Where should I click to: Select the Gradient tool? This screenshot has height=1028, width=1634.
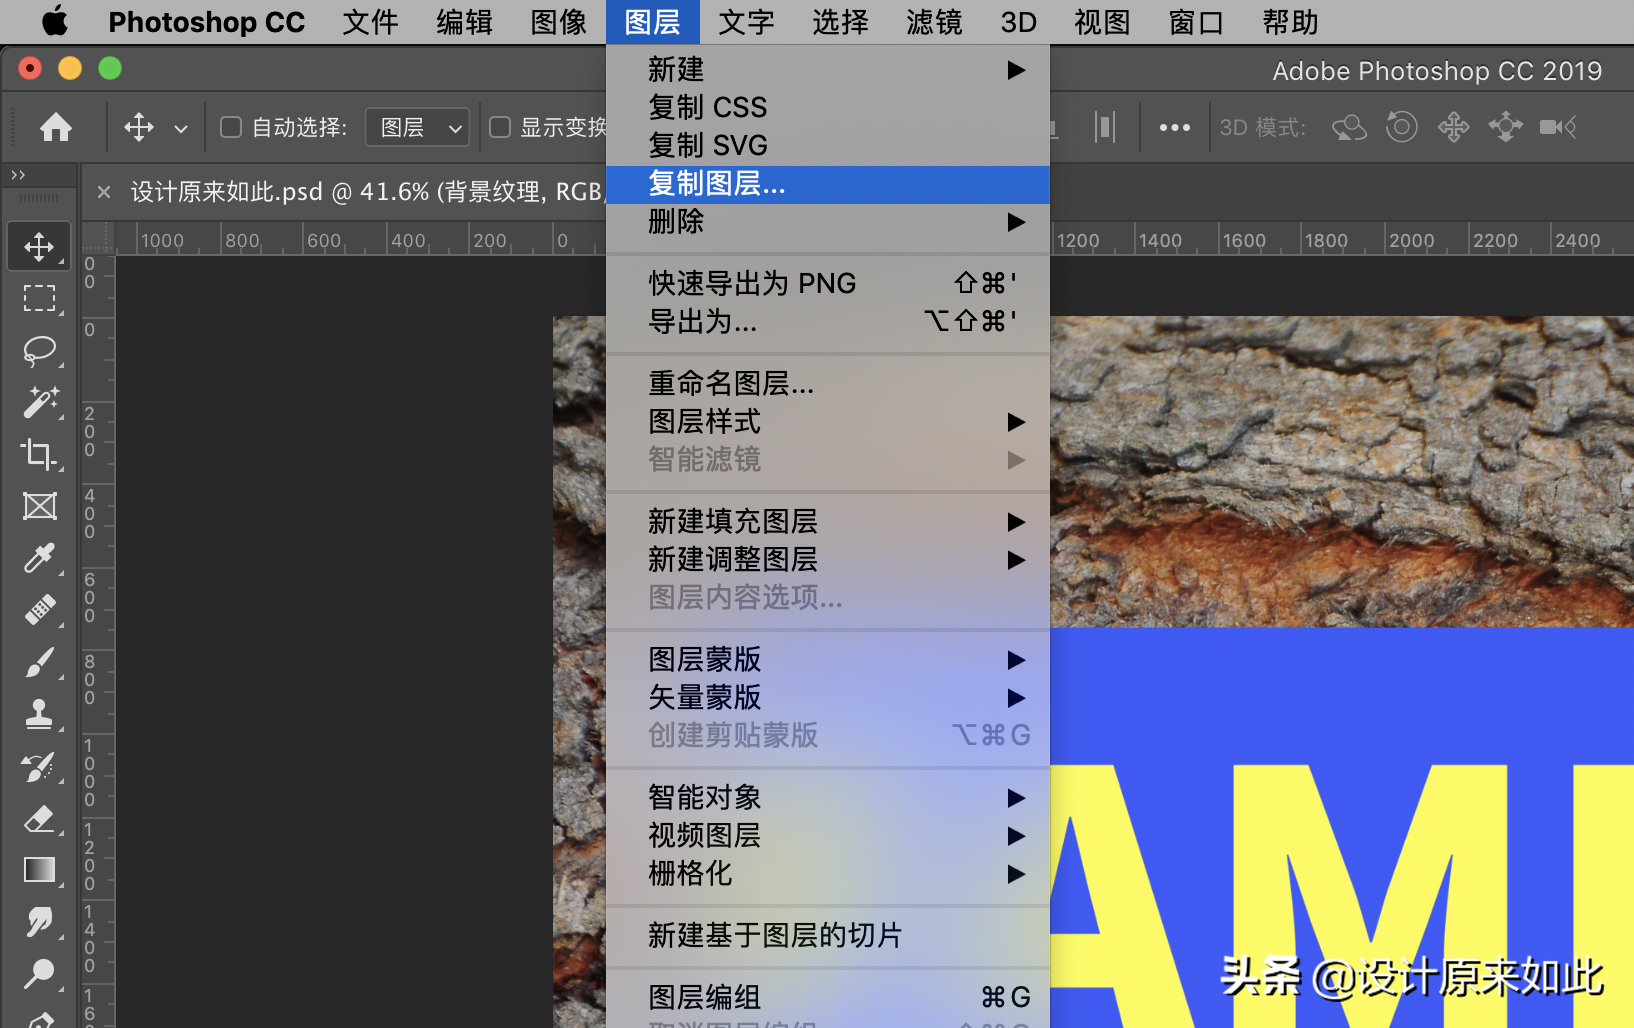(39, 870)
